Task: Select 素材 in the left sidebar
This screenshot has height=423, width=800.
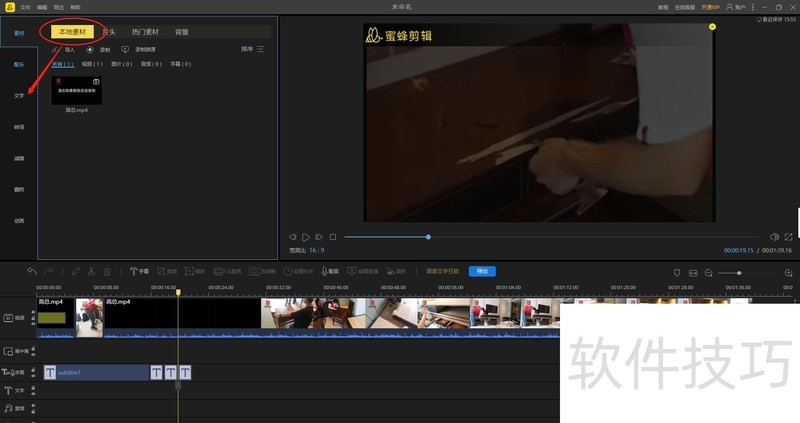Action: [19, 33]
